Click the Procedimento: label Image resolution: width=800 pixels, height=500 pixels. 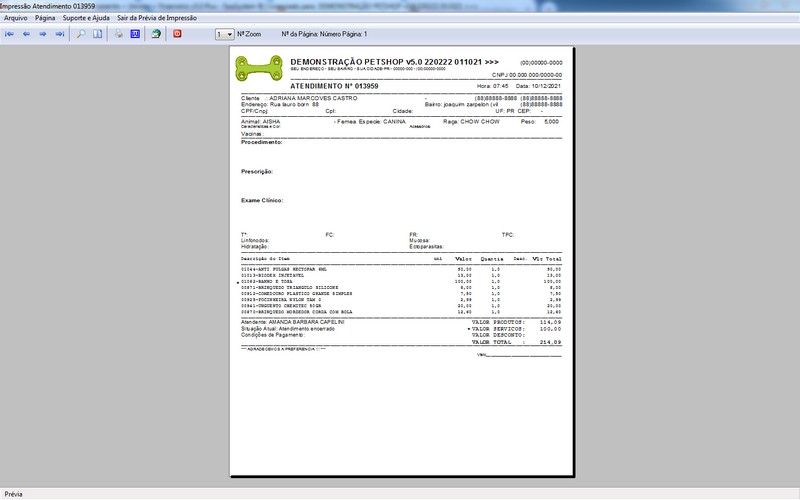(261, 142)
